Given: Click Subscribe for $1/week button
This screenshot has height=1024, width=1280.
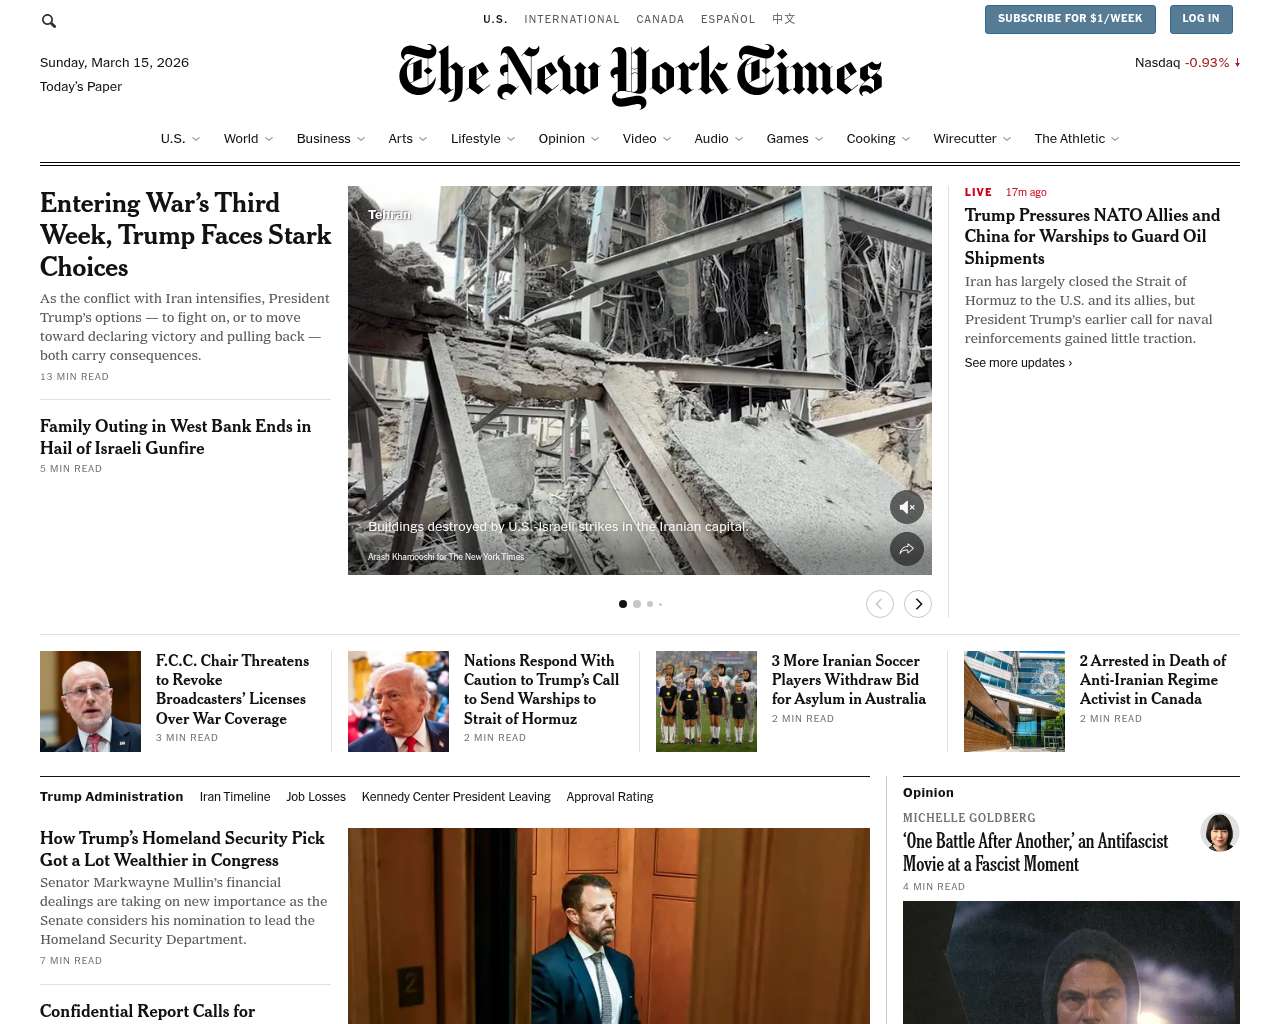Looking at the screenshot, I should (x=1070, y=19).
